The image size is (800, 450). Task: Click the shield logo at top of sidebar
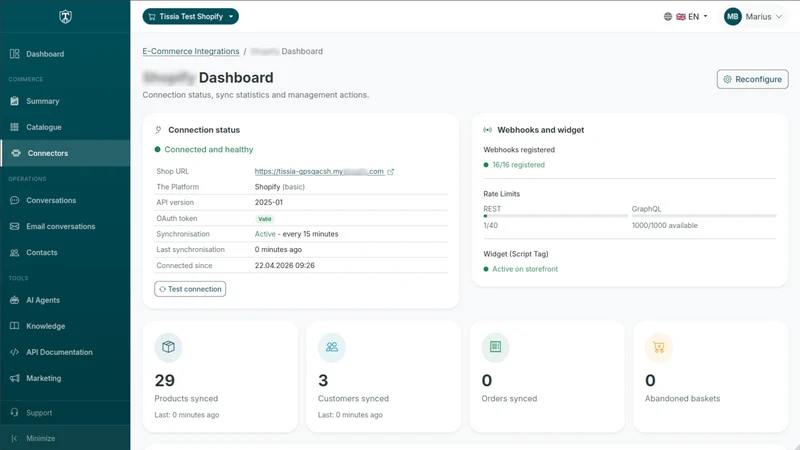click(x=65, y=16)
